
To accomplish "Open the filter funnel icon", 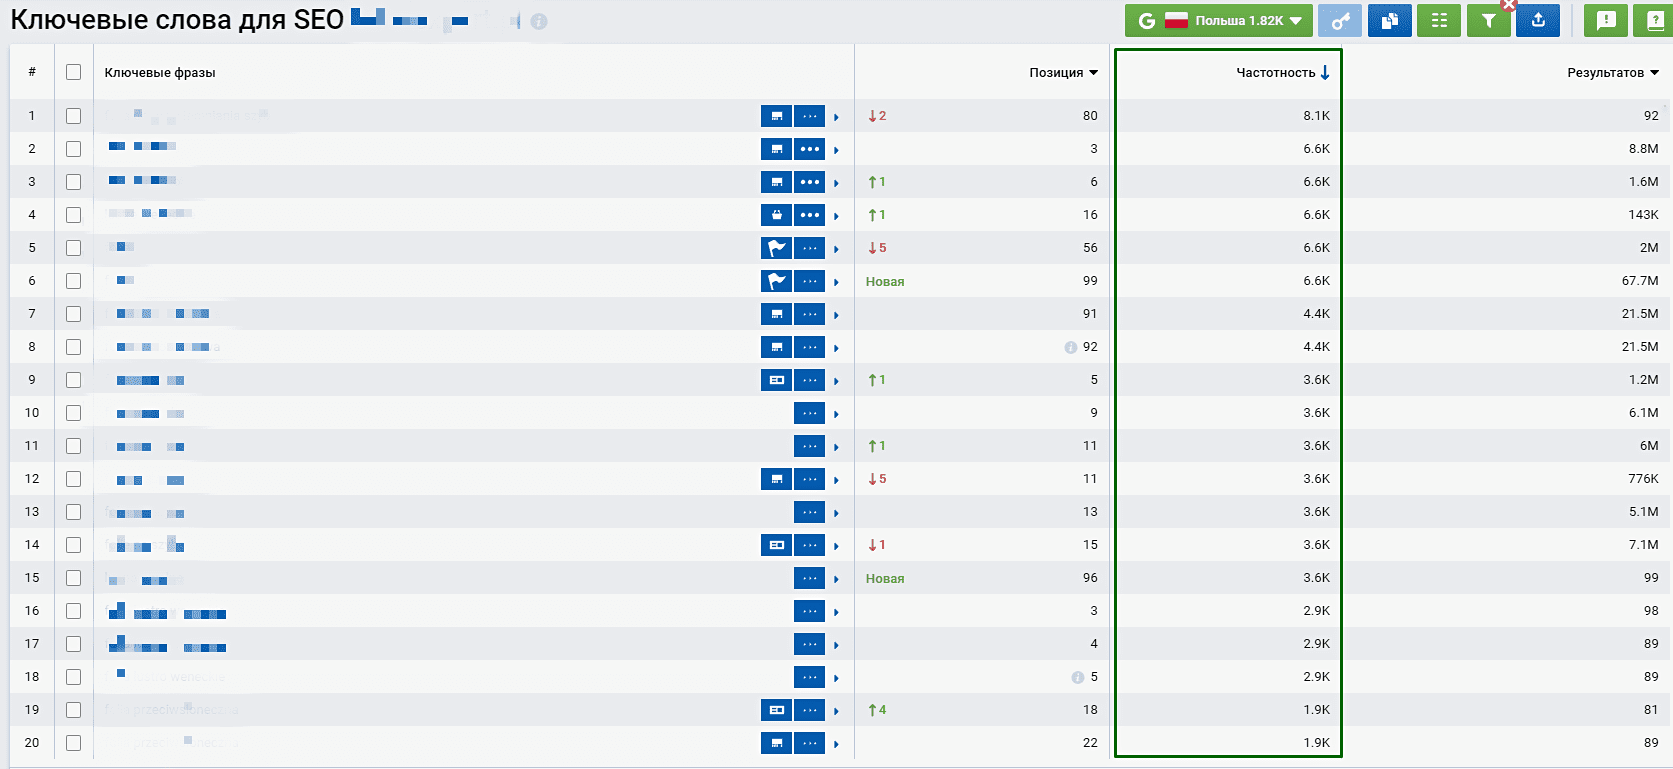I will (x=1489, y=20).
